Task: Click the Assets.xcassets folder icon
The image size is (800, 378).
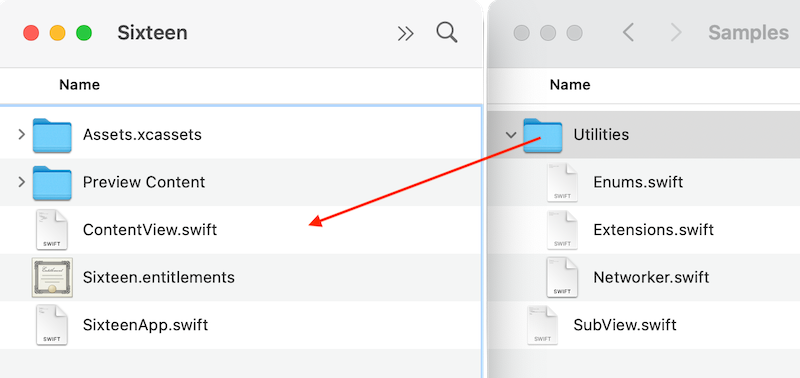Action: (x=52, y=135)
